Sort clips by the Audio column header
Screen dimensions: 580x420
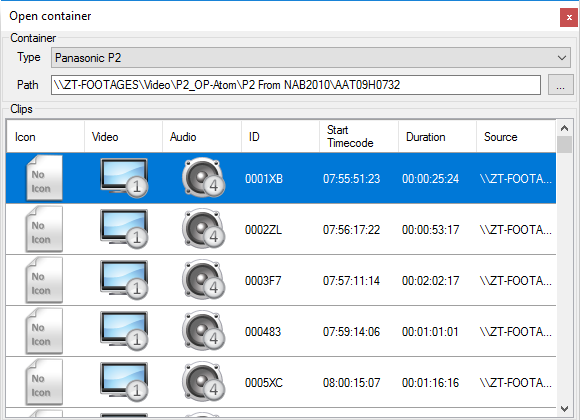click(x=202, y=137)
